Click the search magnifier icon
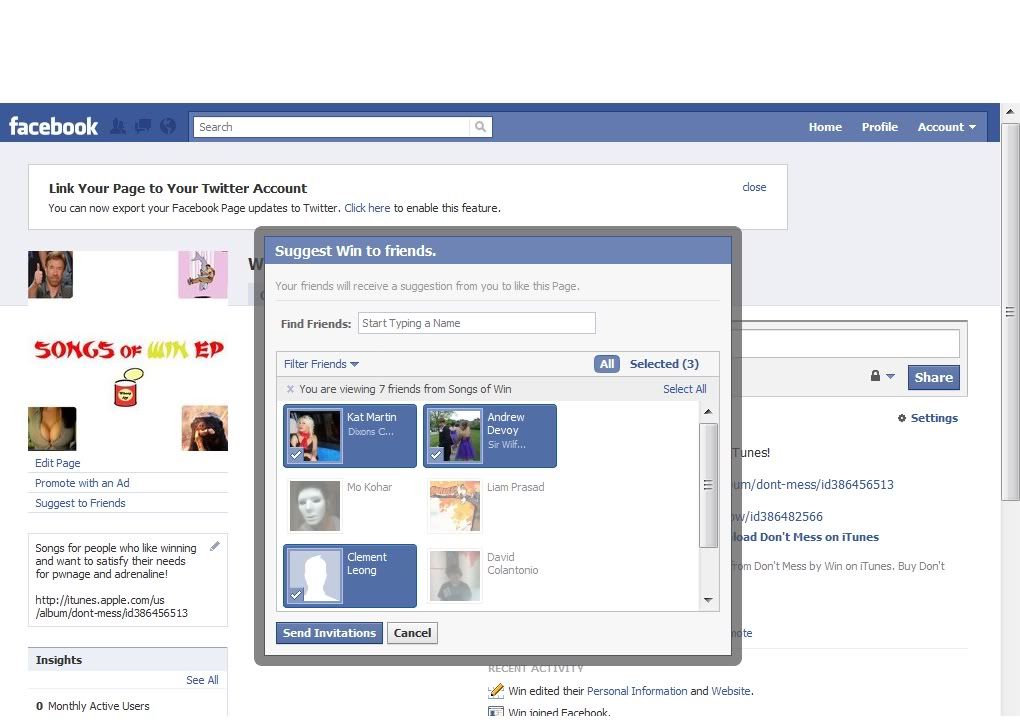 [481, 127]
